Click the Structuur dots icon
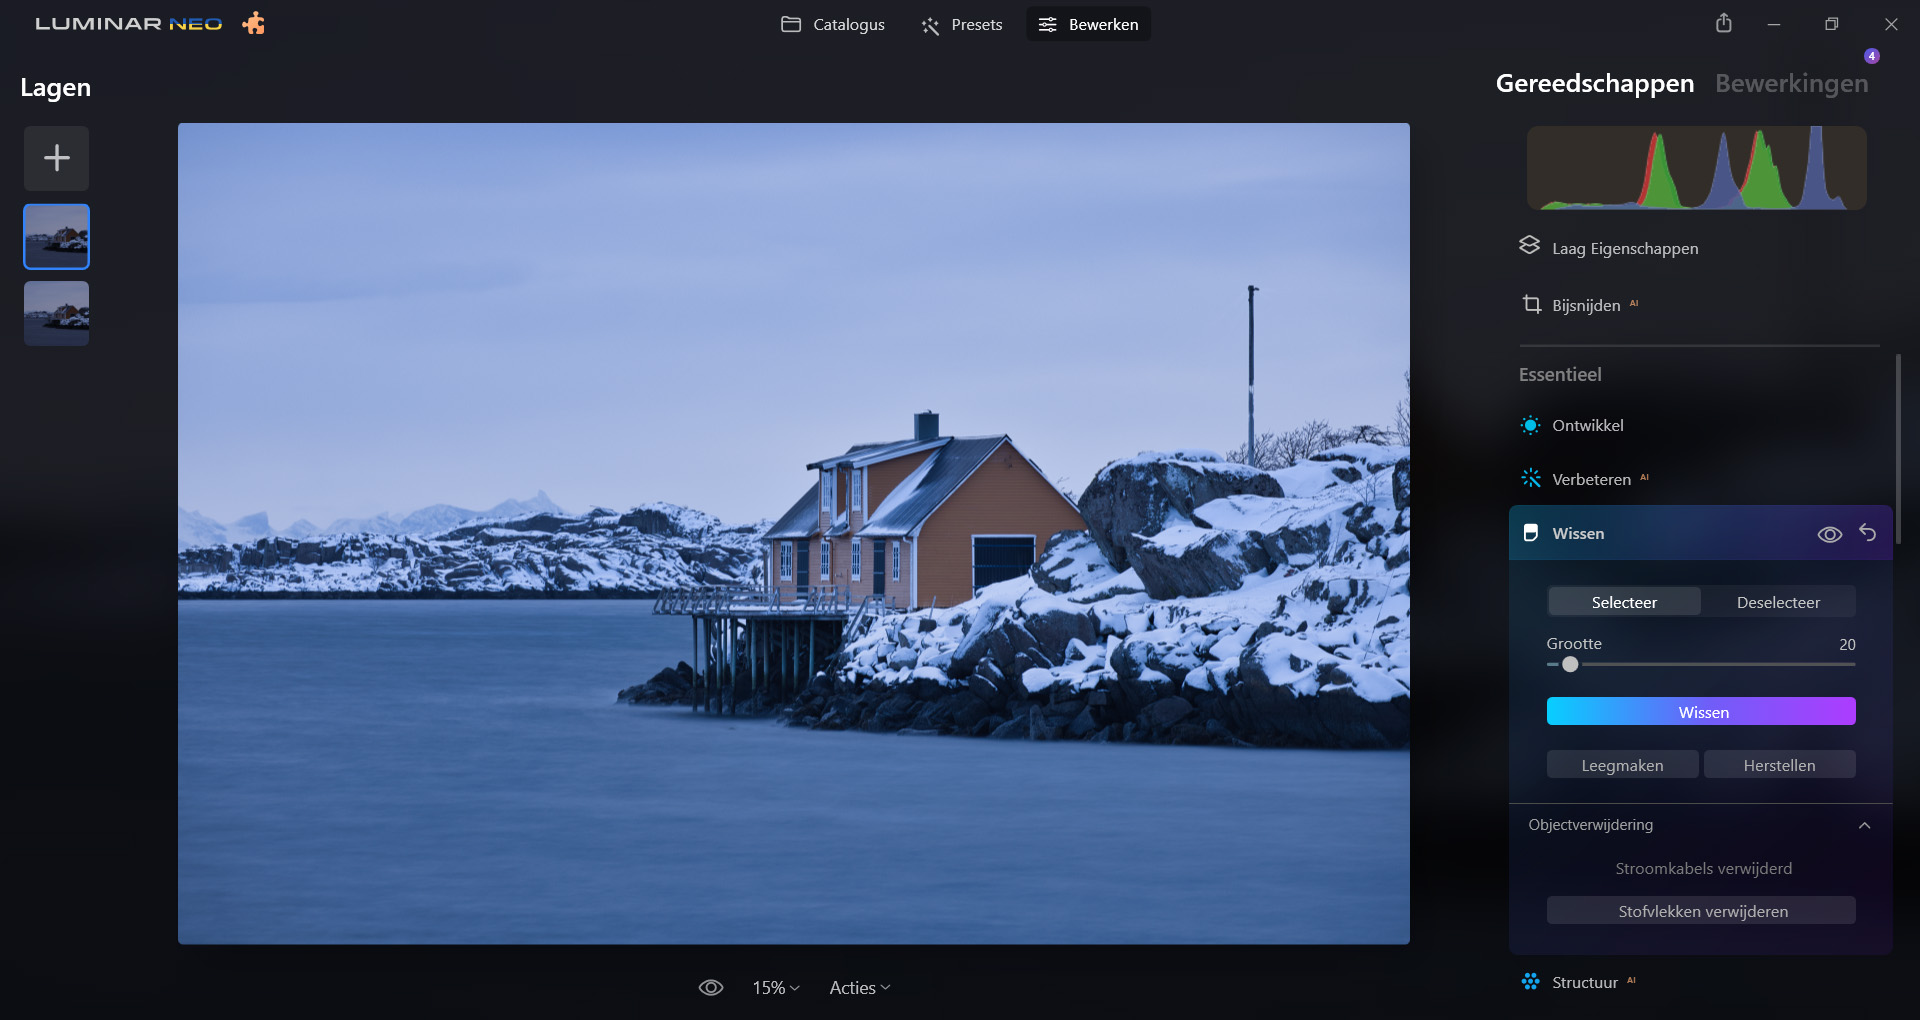This screenshot has width=1920, height=1020. pos(1530,981)
